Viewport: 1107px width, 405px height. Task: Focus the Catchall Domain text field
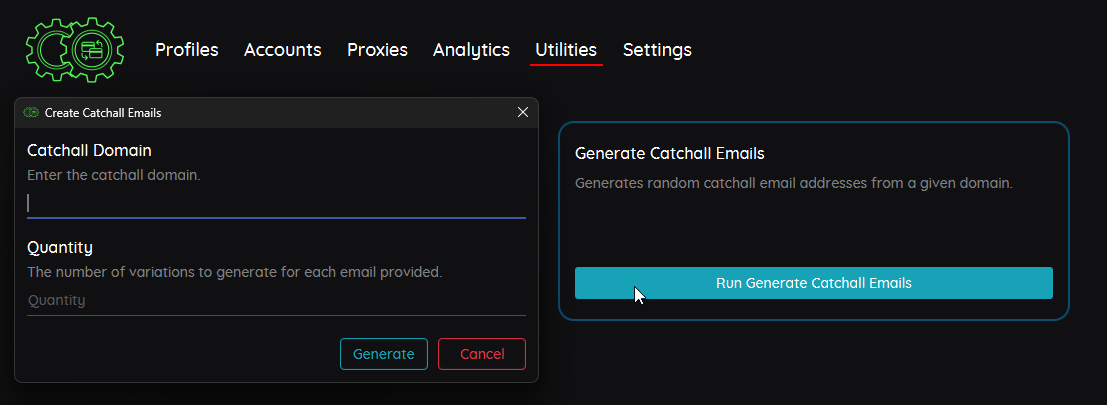(x=276, y=203)
